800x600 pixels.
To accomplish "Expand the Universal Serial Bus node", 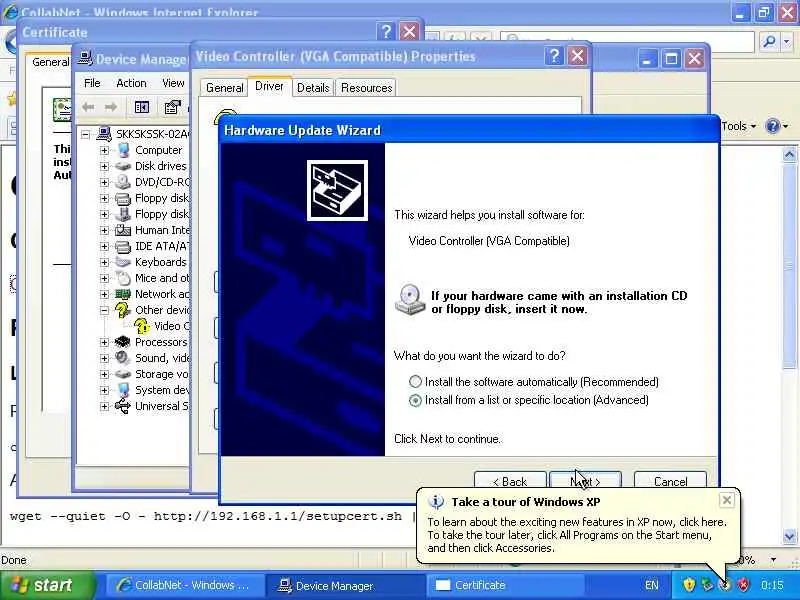I will click(x=104, y=407).
